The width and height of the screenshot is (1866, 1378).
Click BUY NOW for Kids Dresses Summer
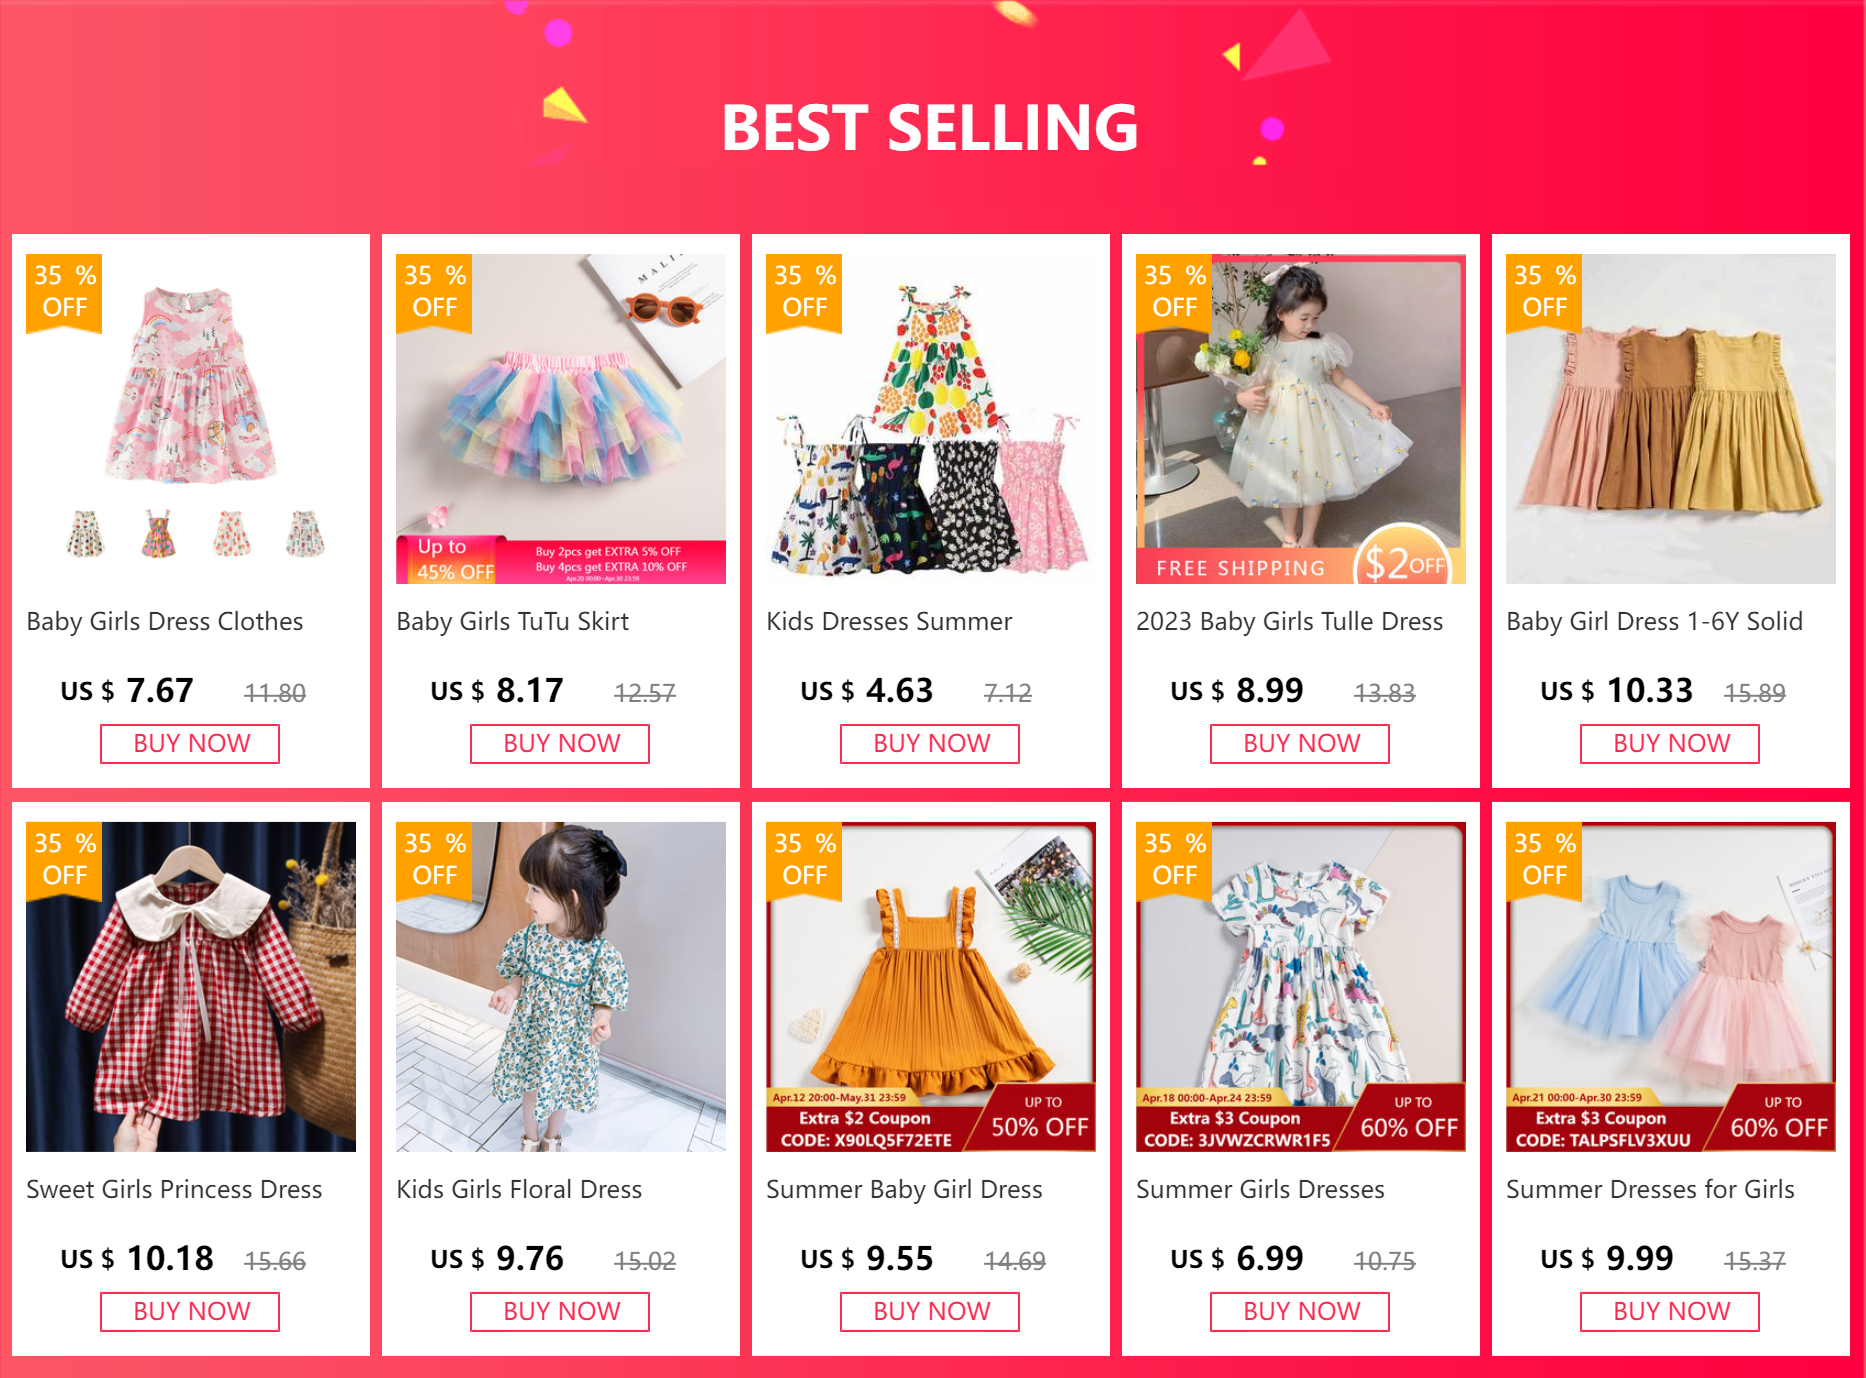[x=930, y=744]
